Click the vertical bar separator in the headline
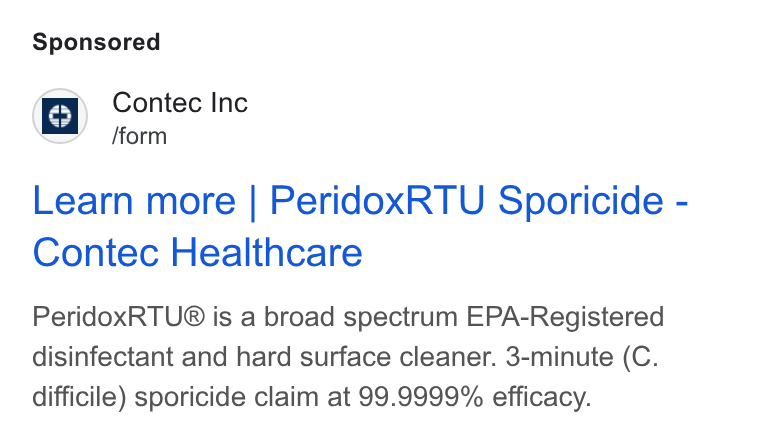The image size is (760, 438). 253,202
